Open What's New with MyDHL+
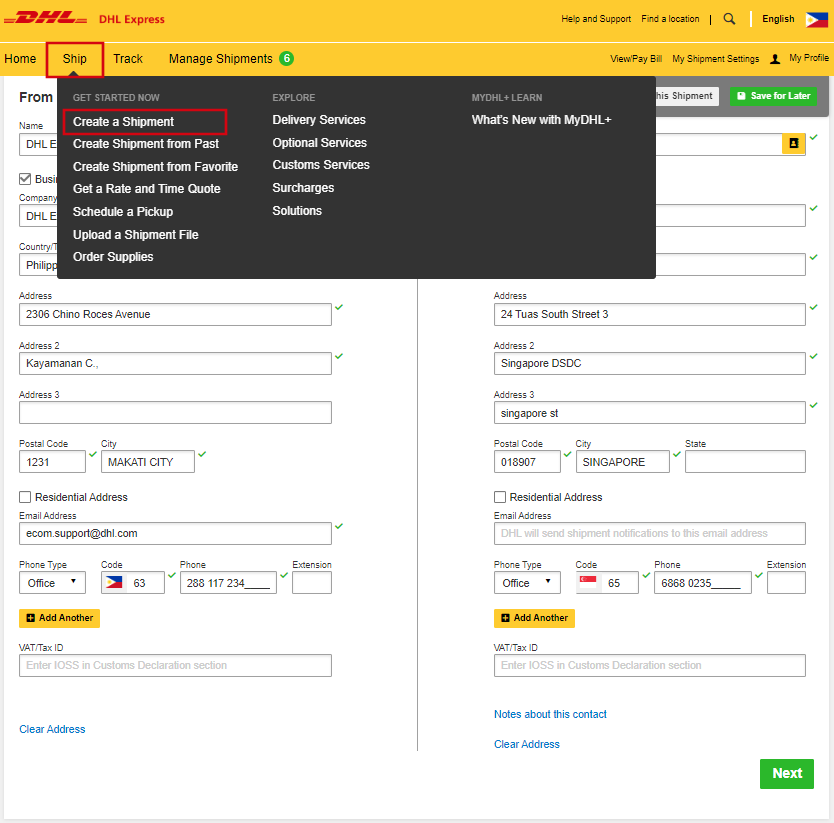The height and width of the screenshot is (823, 834). point(541,120)
